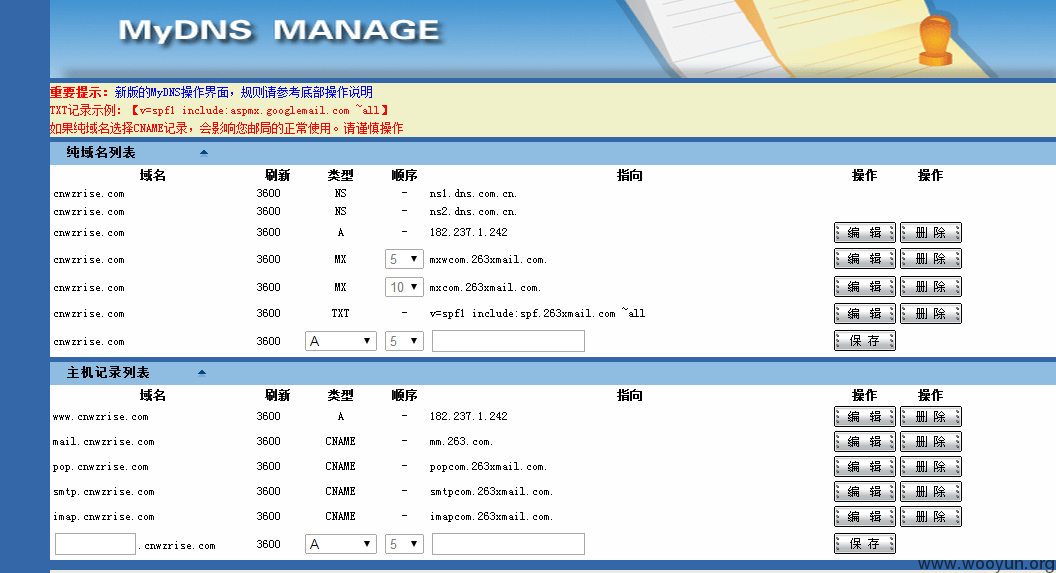
Task: Edit the TXT spf record
Action: coord(865,314)
